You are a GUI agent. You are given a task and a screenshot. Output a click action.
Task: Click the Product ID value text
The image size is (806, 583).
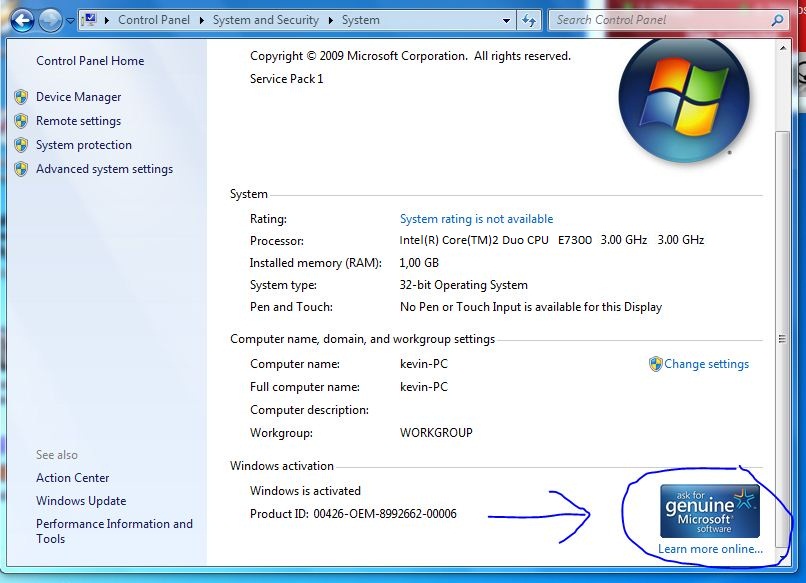click(385, 514)
